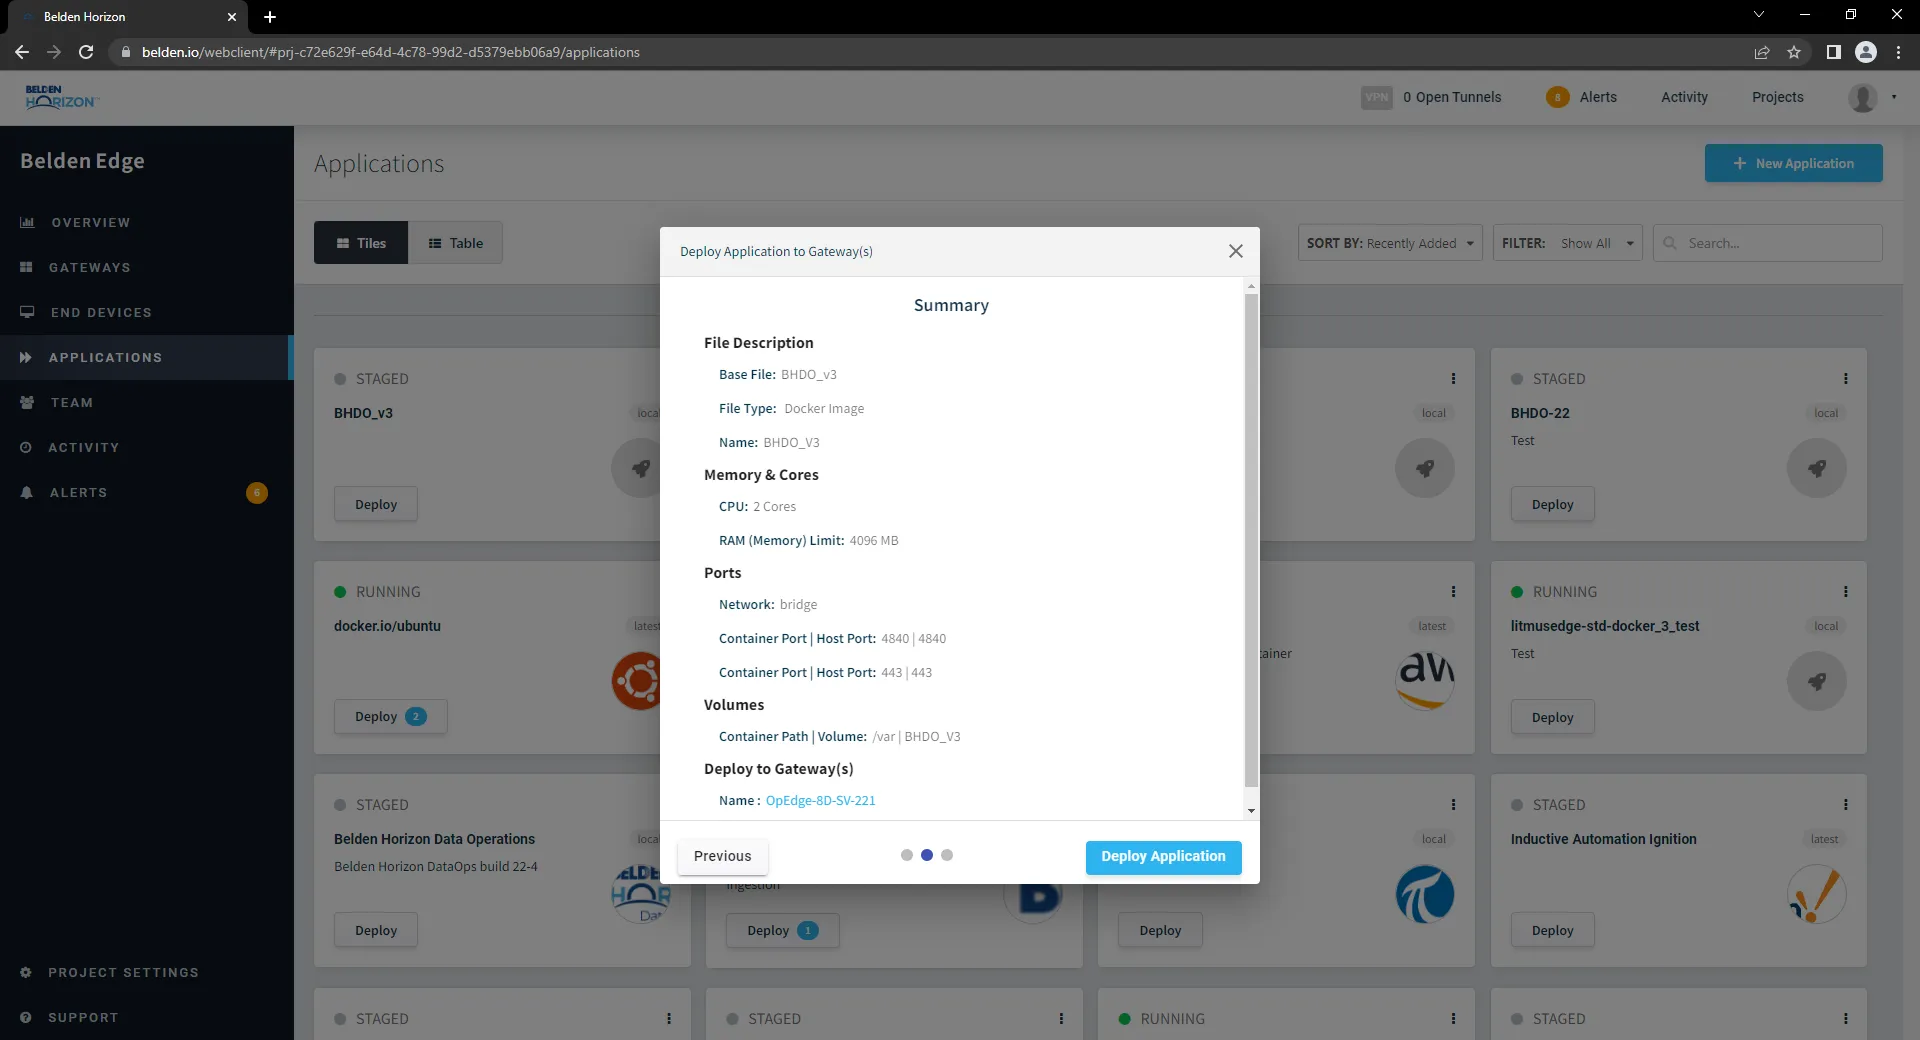Click the Support help icon
The width and height of the screenshot is (1920, 1040).
point(26,1017)
